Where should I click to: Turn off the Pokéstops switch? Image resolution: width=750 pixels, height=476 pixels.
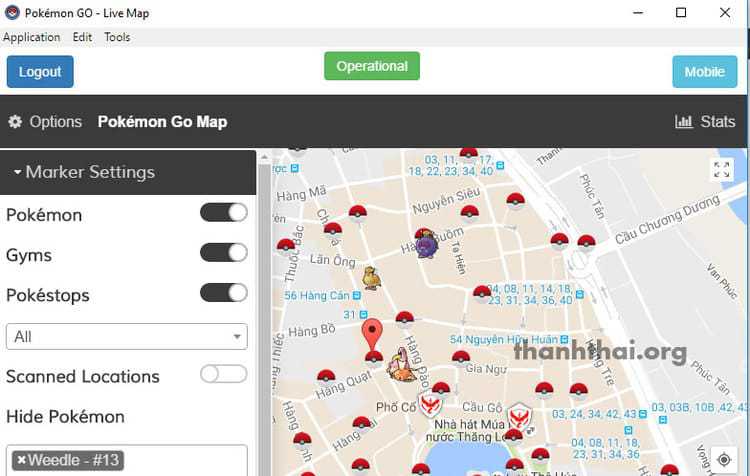[223, 293]
